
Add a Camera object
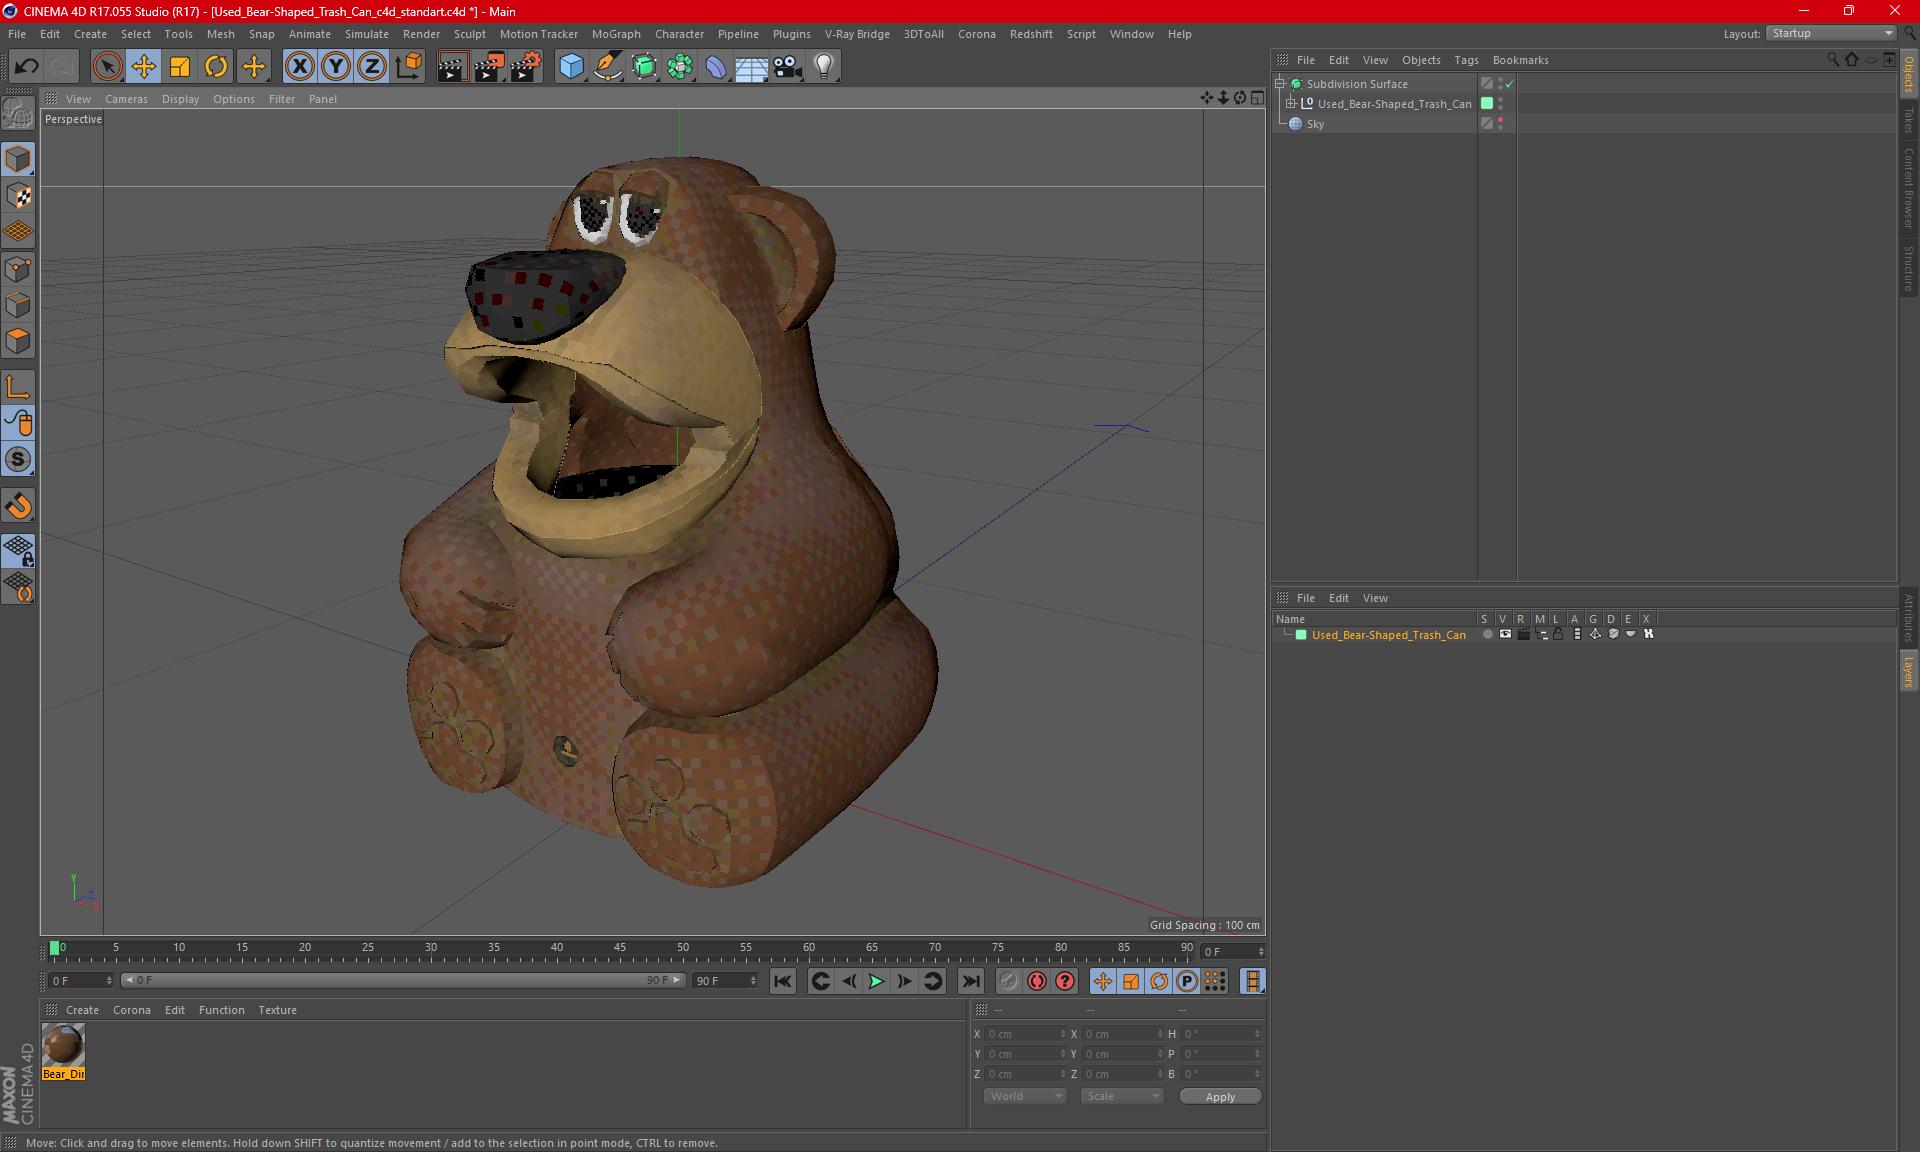[787, 67]
